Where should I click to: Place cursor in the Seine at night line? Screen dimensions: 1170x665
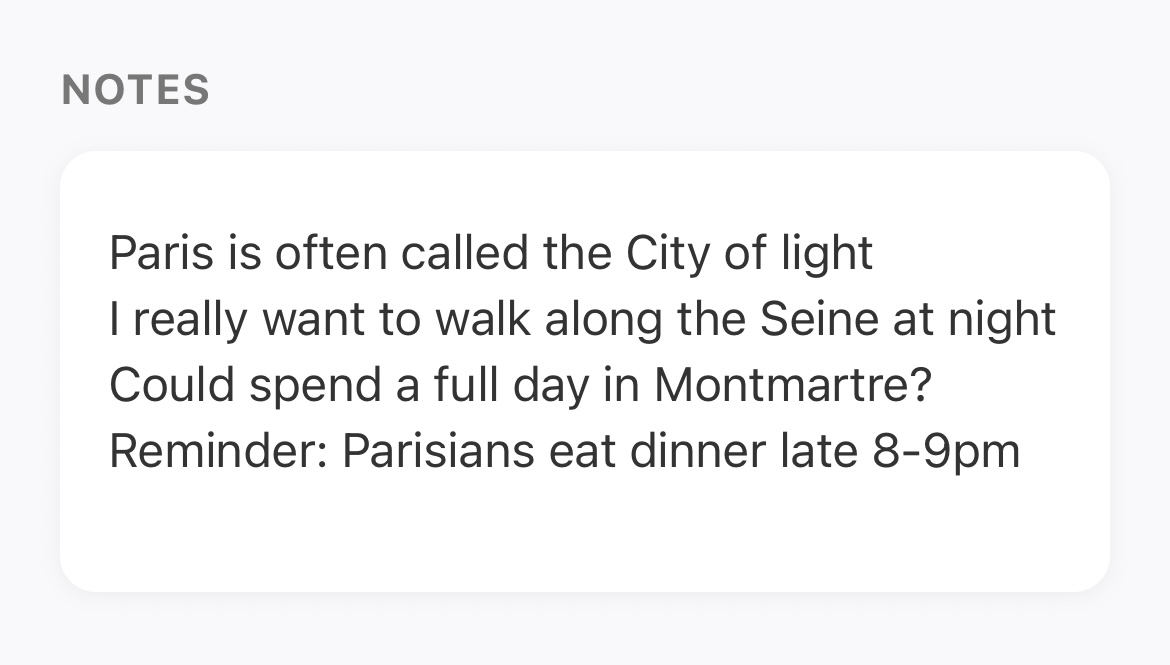(x=582, y=319)
